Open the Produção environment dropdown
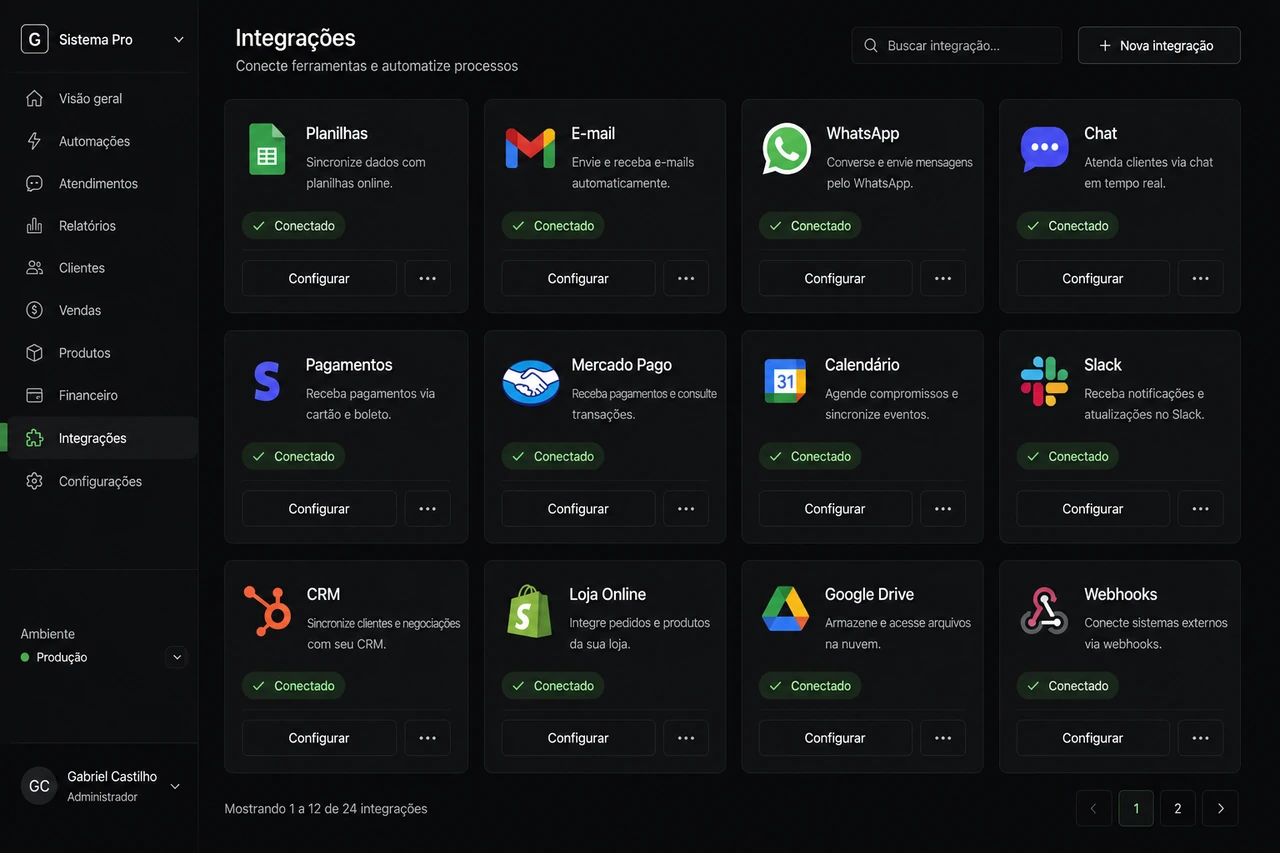 click(177, 657)
